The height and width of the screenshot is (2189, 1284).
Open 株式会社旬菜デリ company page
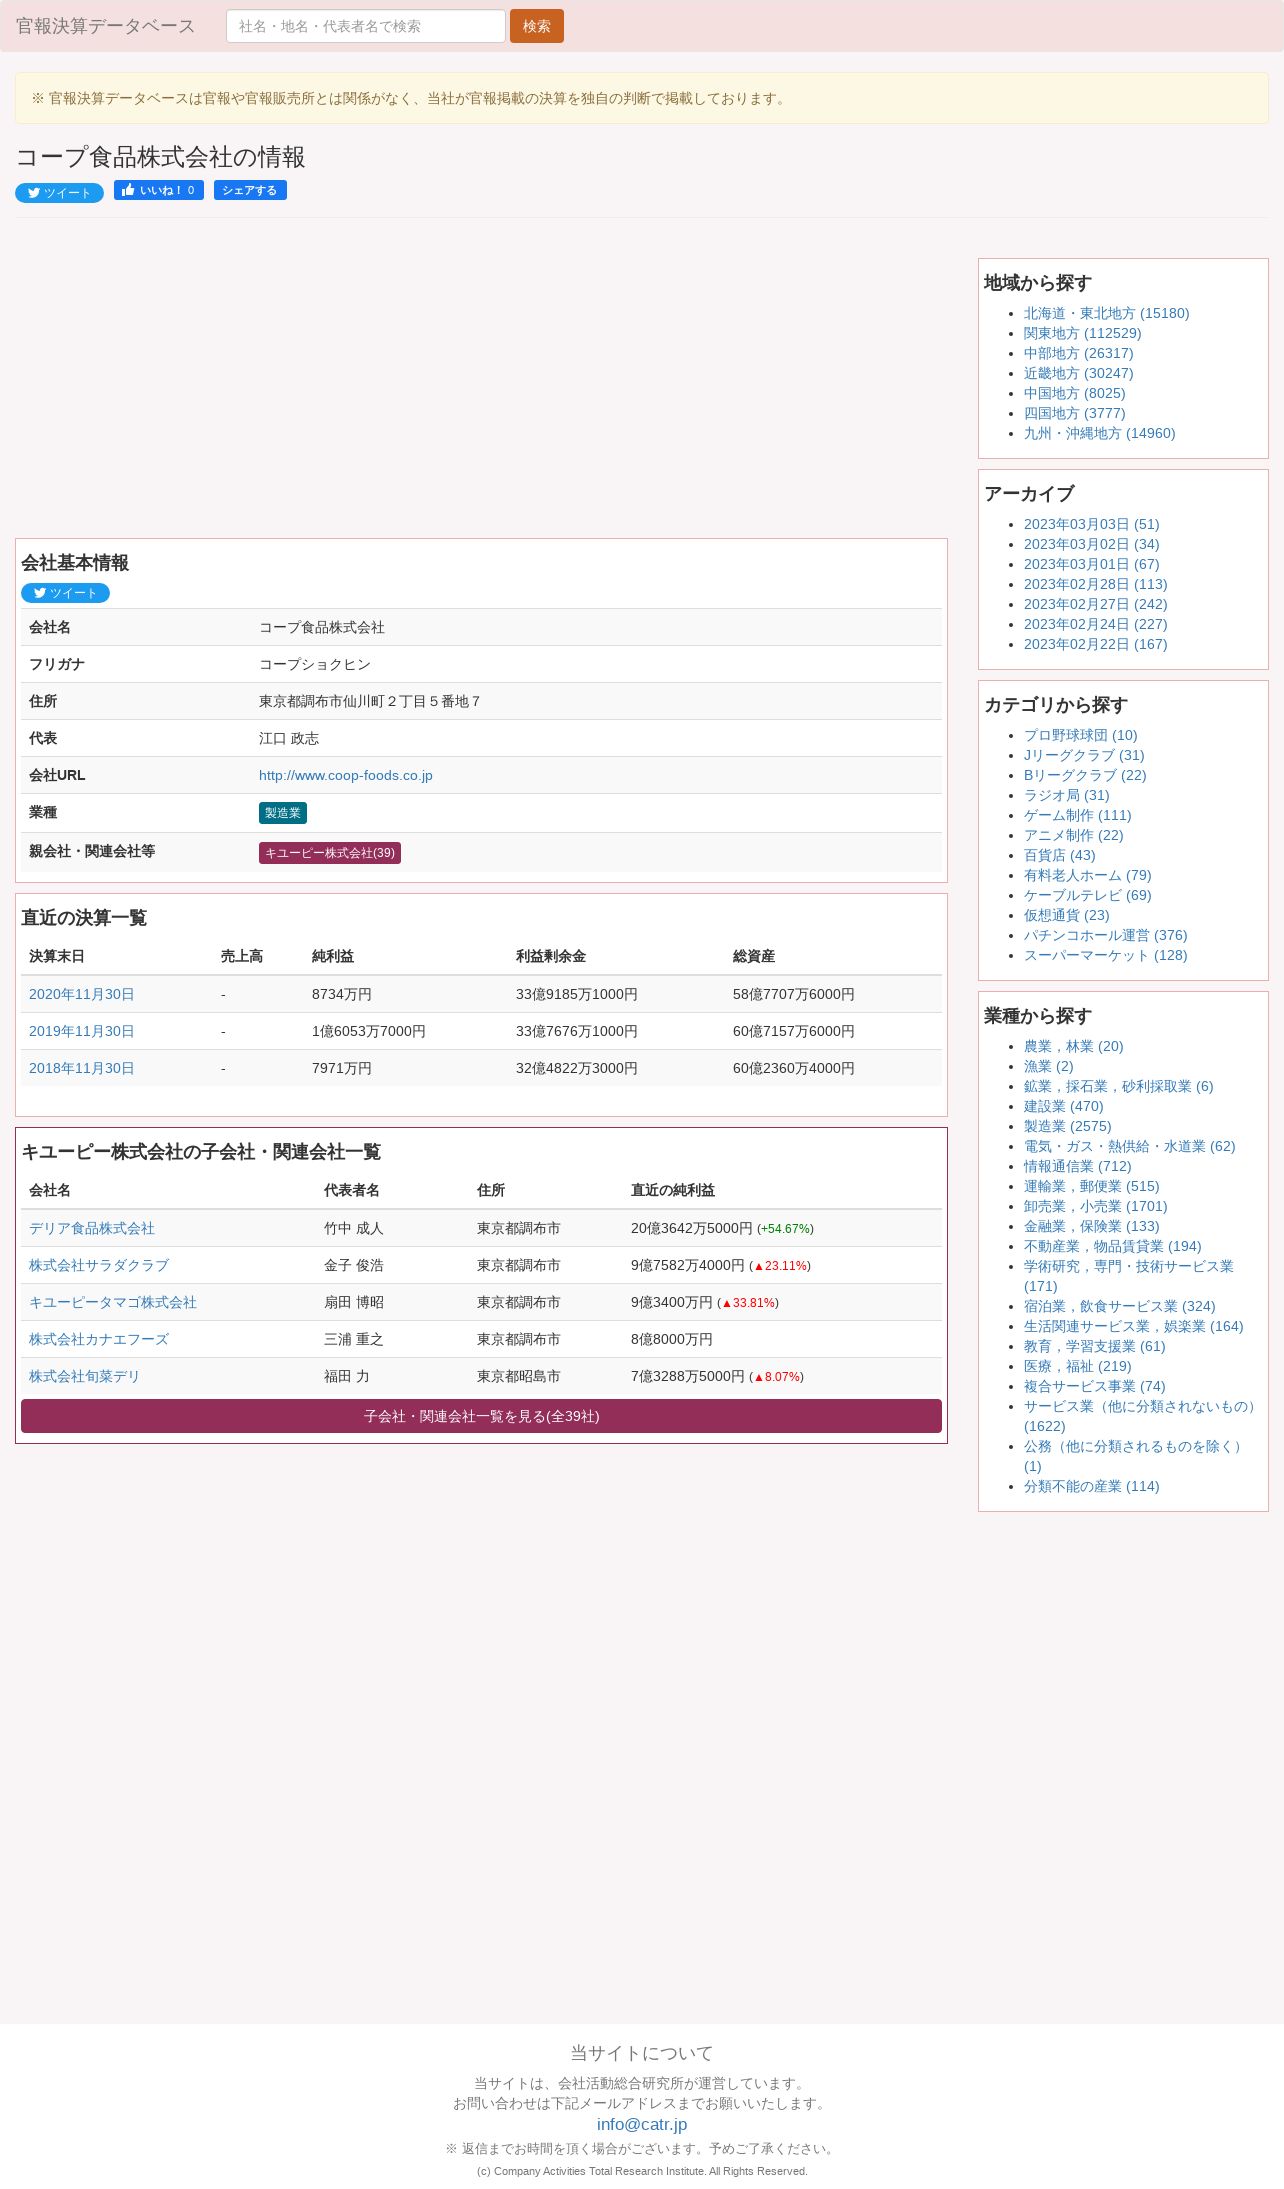tap(85, 1376)
